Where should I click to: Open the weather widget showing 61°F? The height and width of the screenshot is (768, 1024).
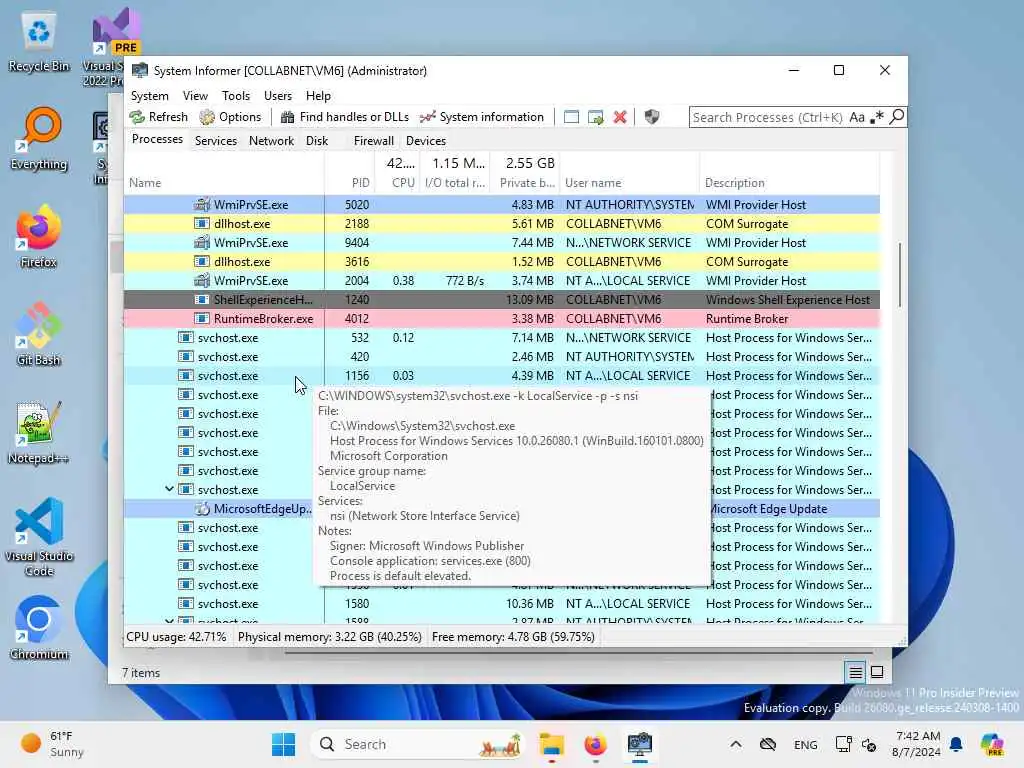click(52, 744)
